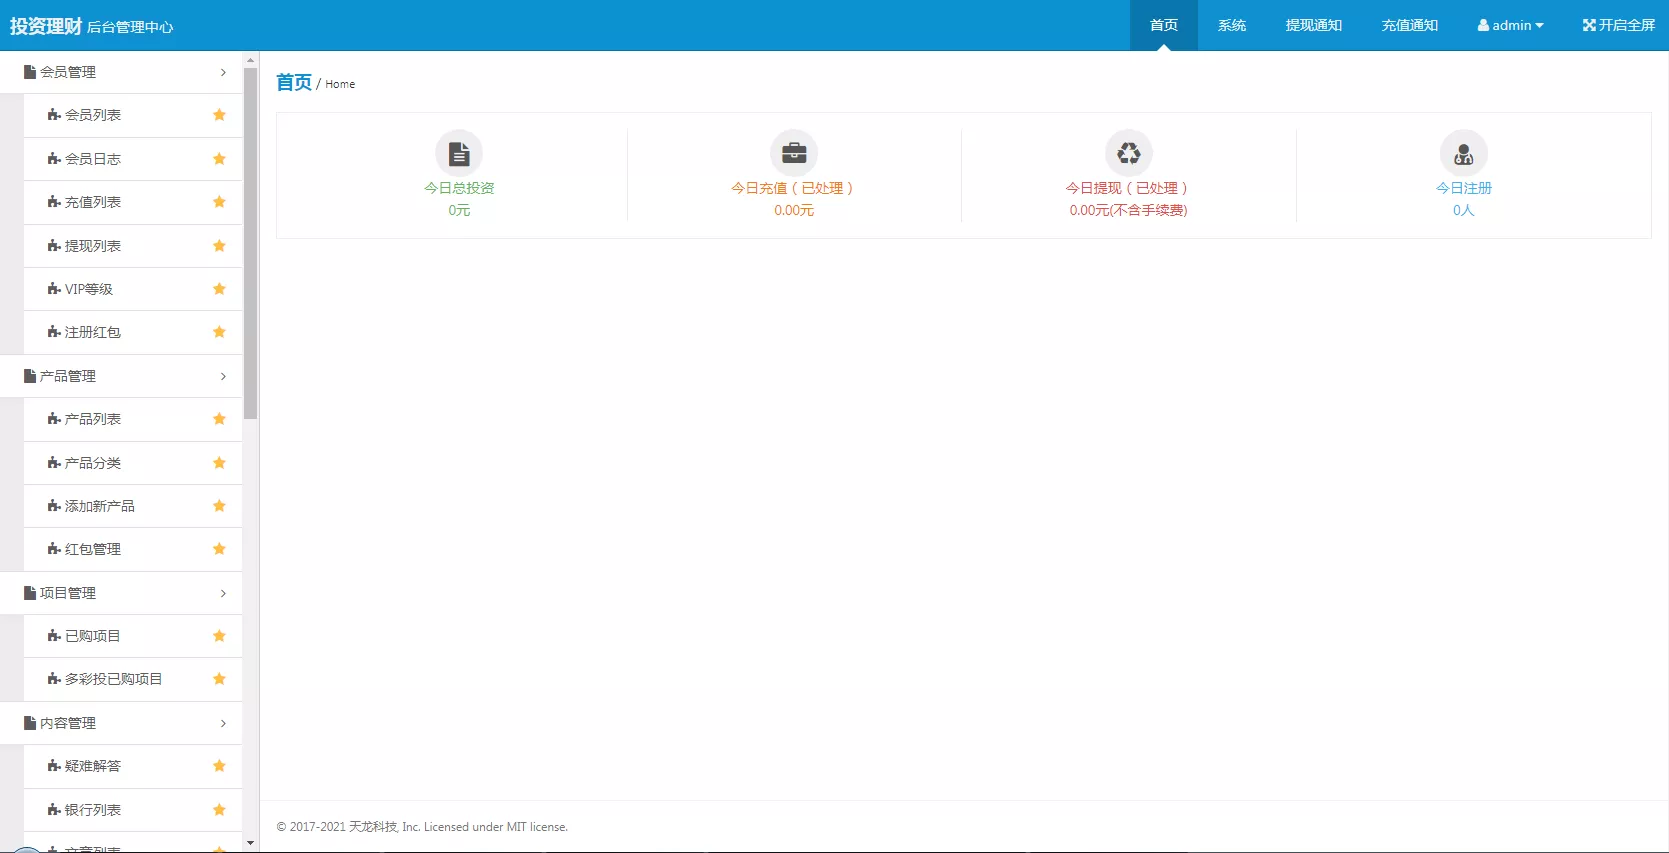
Task: Toggle favorite star for 提现列表
Action: coord(219,246)
